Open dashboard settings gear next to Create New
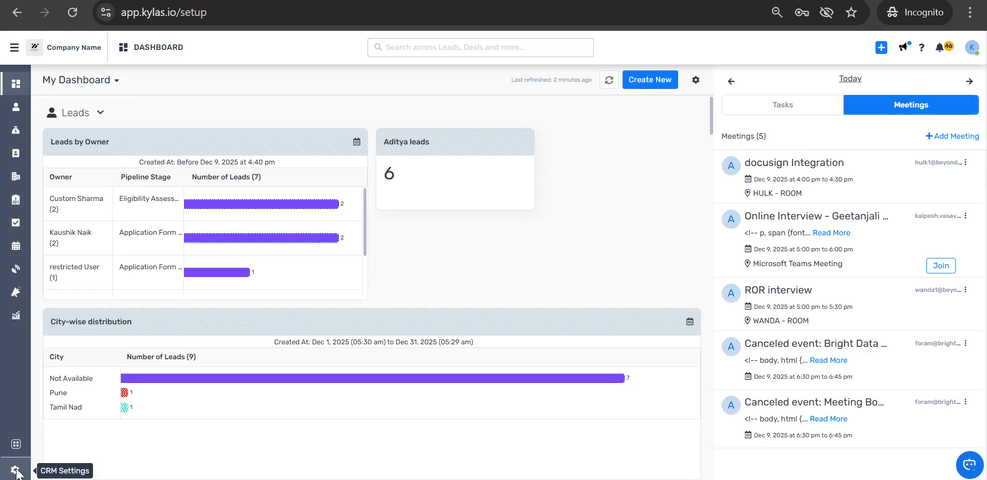The height and width of the screenshot is (480, 987). 696,80
